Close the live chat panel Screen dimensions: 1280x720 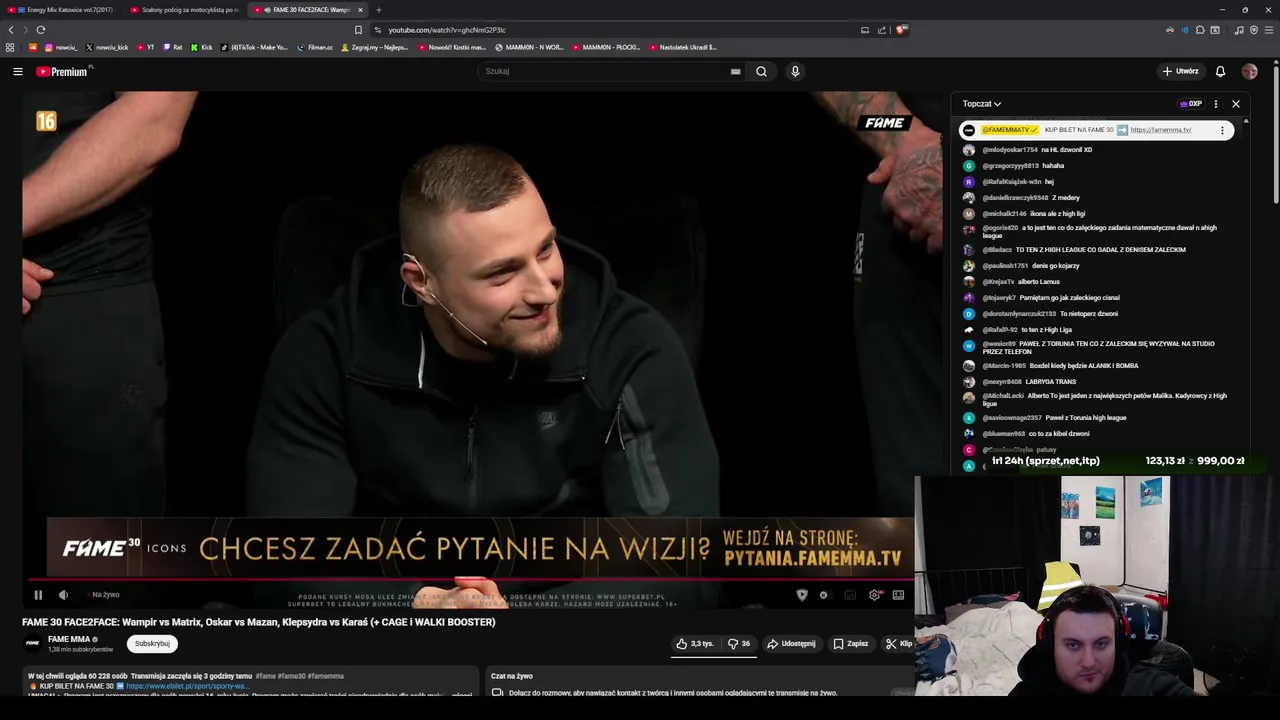tap(1236, 104)
